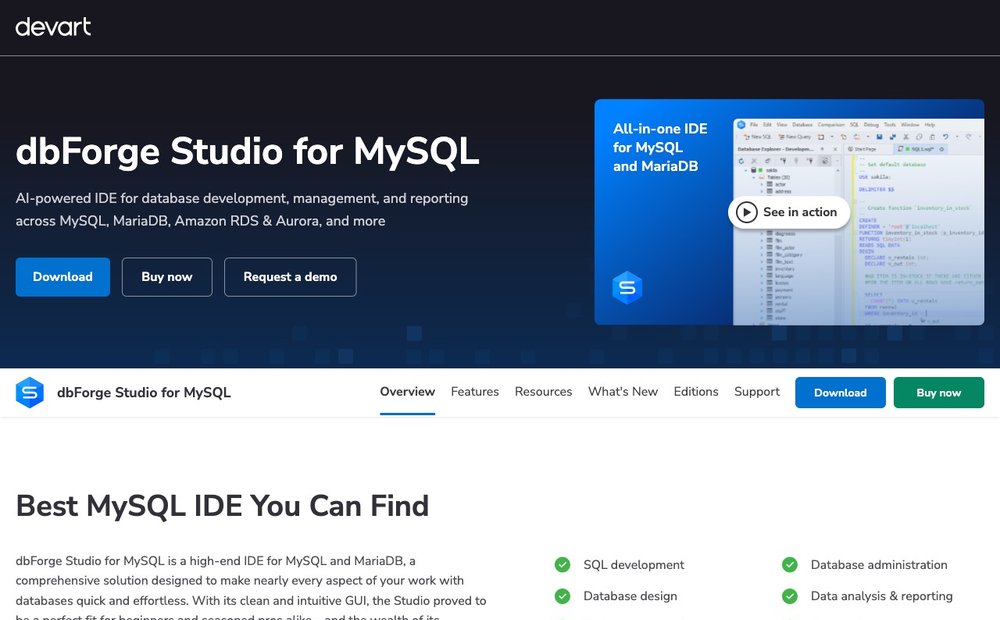Click the Database design checkmark icon
The image size is (1000, 620).
[x=562, y=596]
